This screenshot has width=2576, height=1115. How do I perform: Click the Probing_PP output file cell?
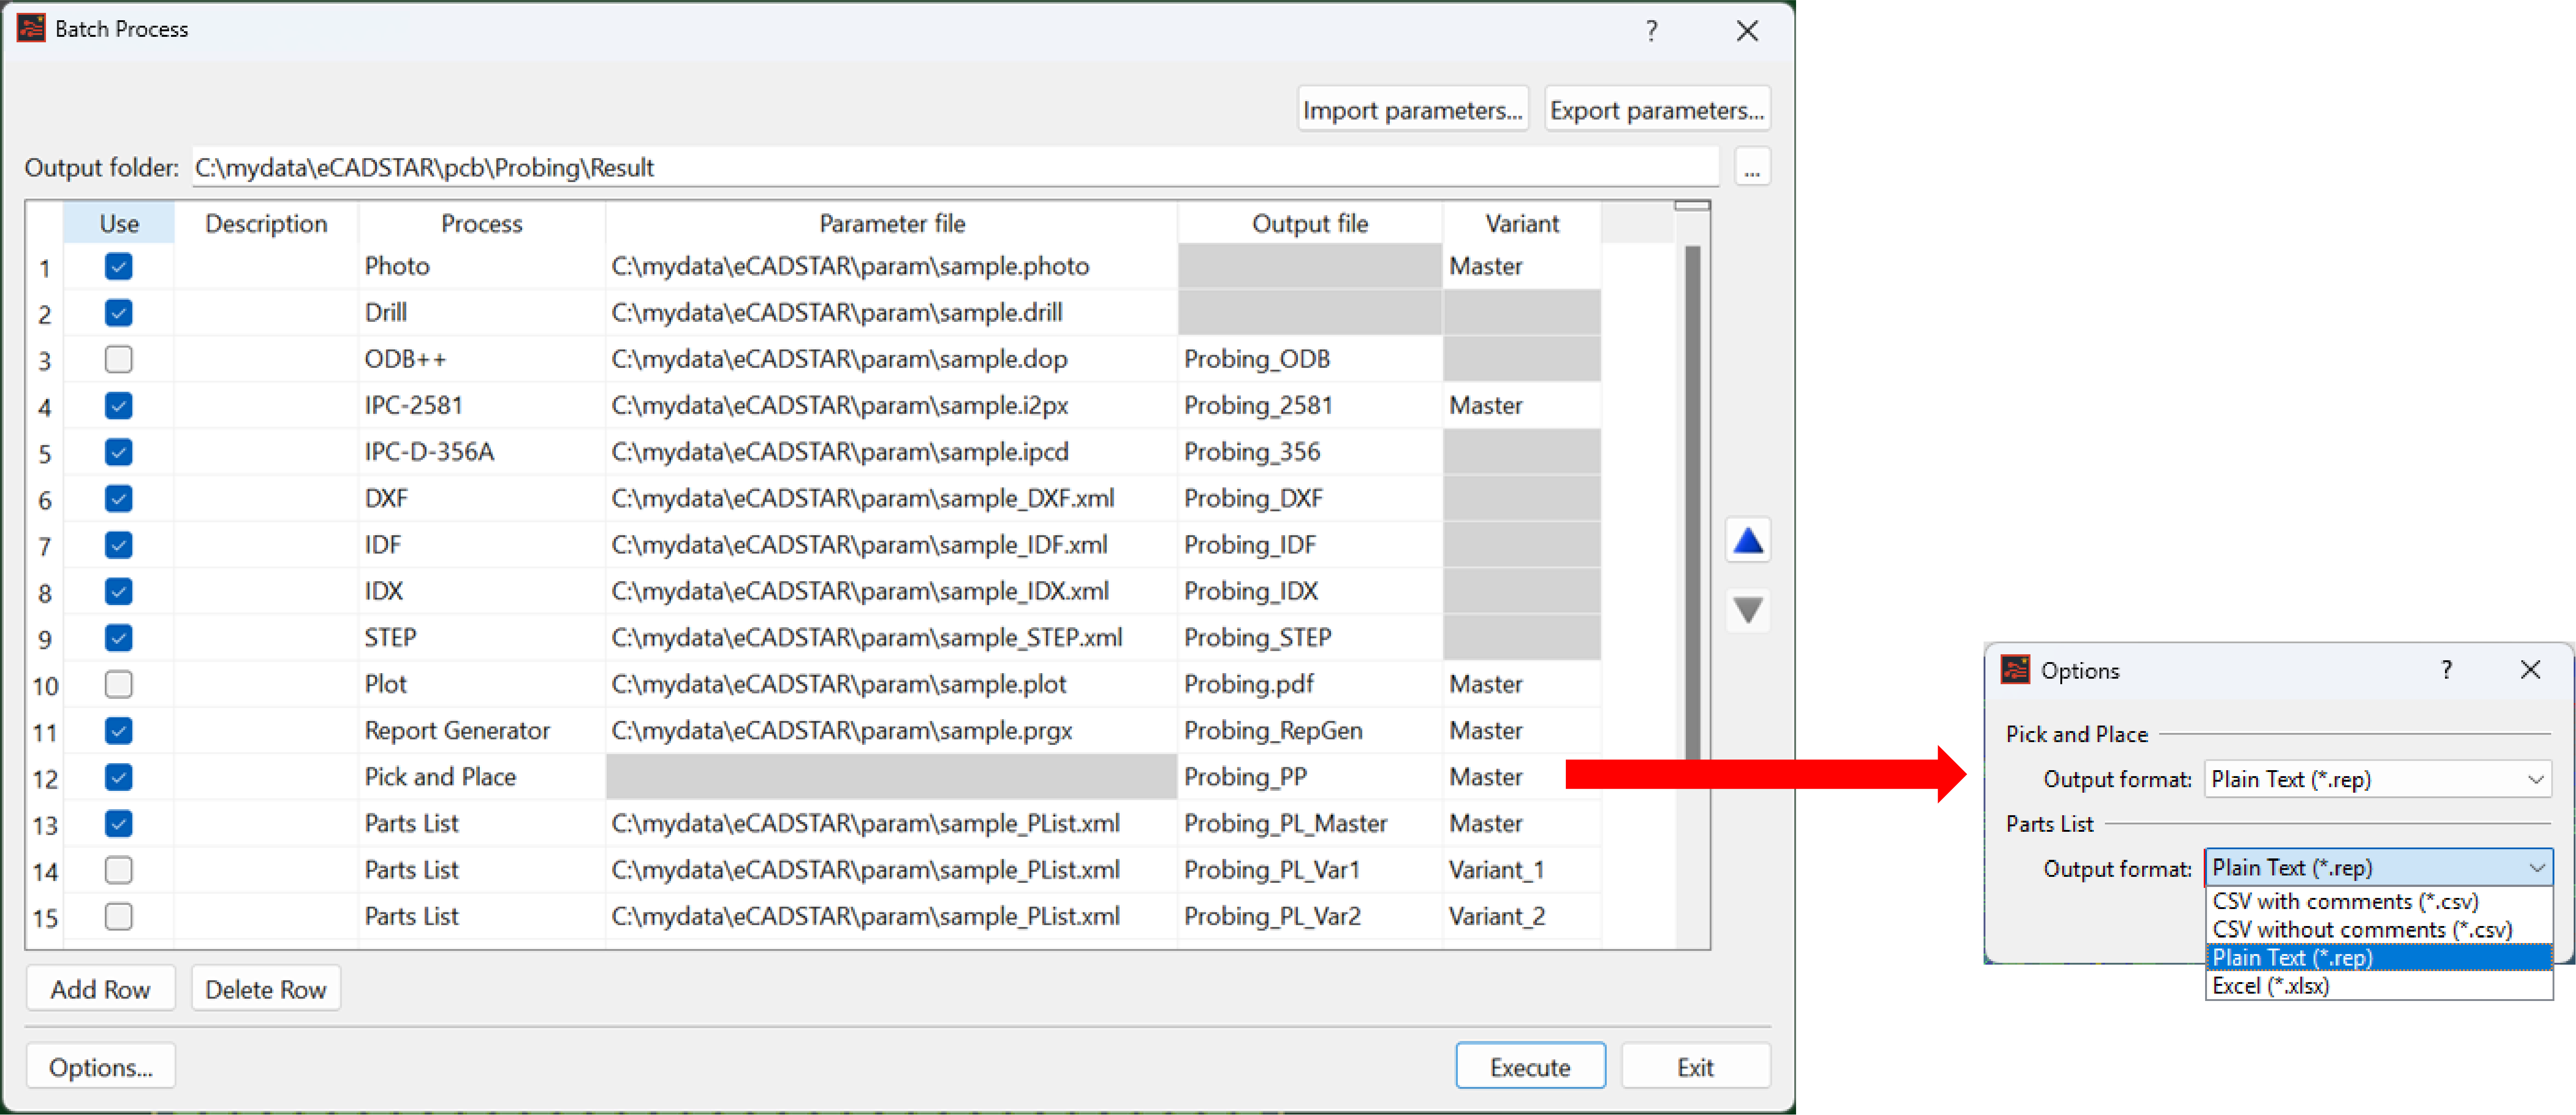[1310, 777]
